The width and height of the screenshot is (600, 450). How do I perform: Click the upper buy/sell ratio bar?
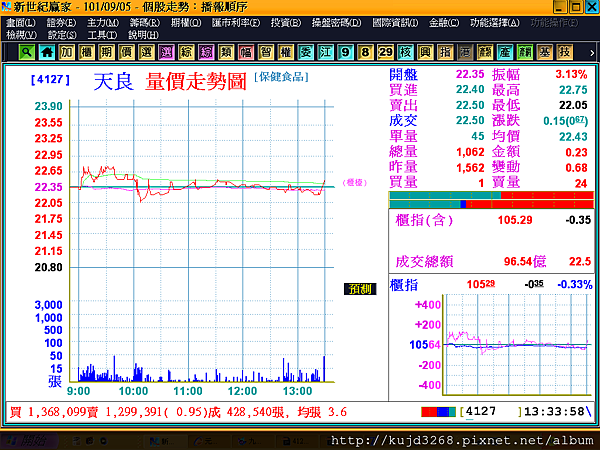491,195
